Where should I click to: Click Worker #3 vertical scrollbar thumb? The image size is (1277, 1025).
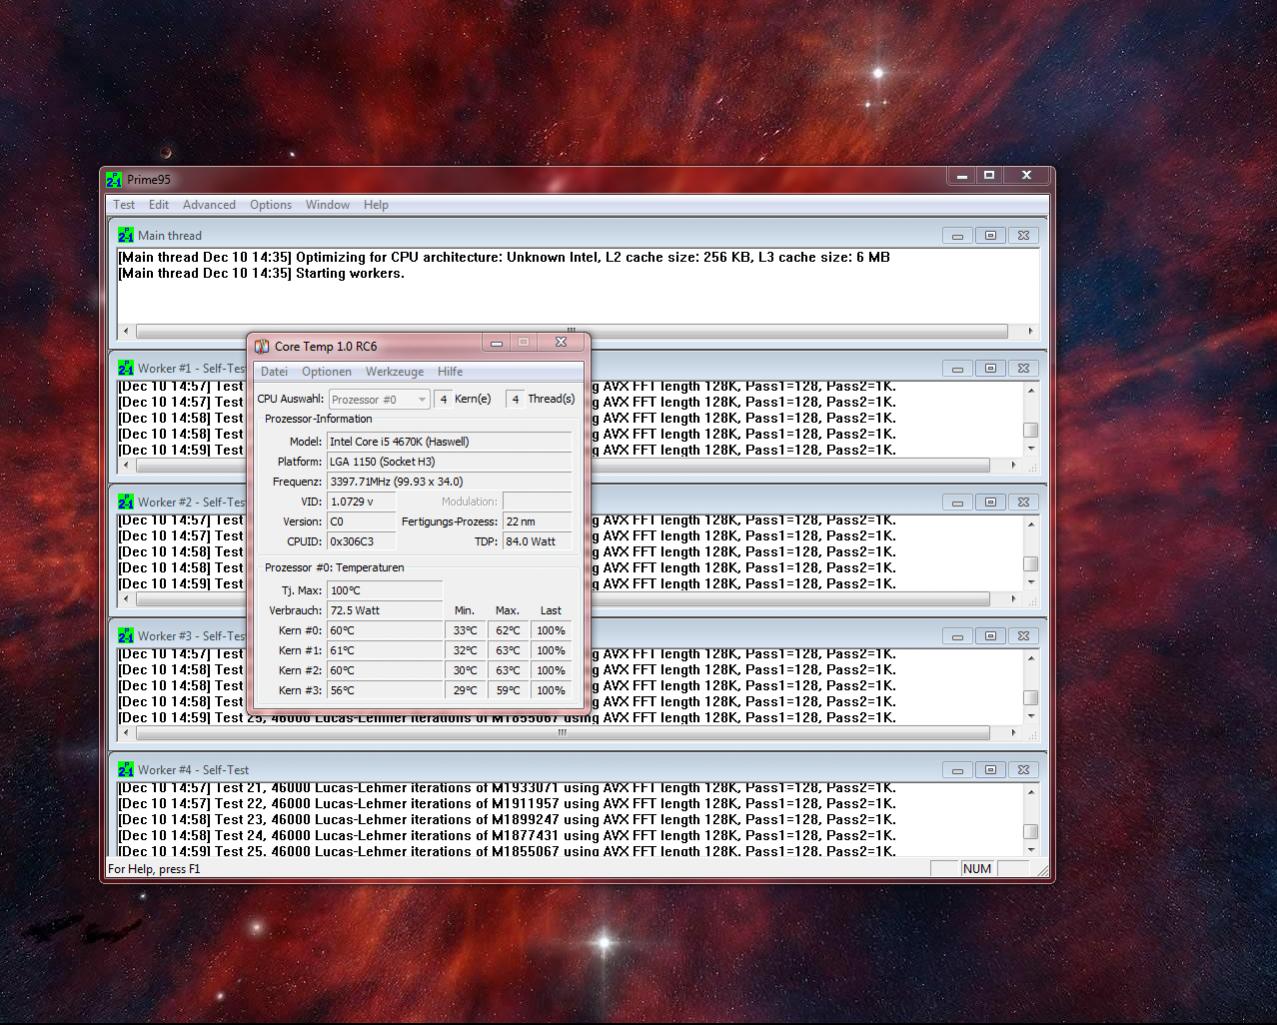point(1031,698)
